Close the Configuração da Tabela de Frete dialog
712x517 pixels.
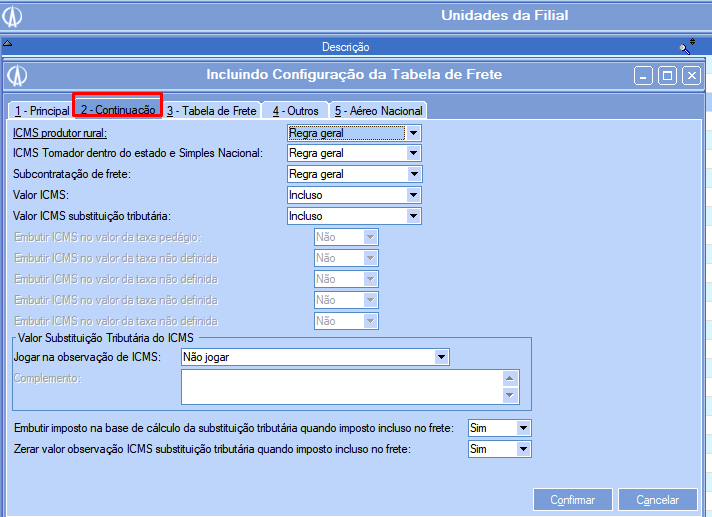(690, 75)
